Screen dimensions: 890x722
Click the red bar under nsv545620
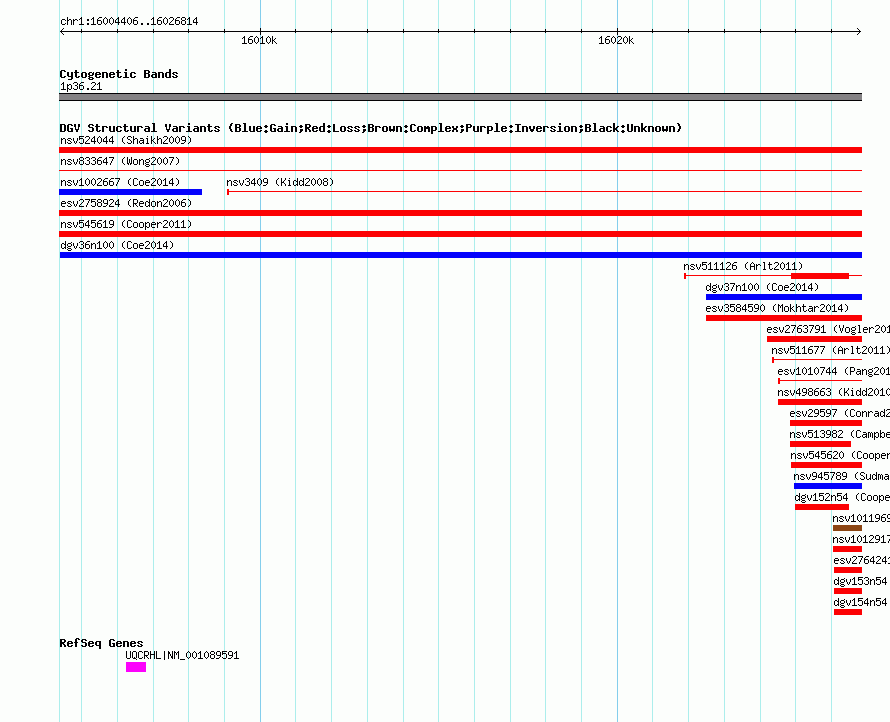[826, 465]
